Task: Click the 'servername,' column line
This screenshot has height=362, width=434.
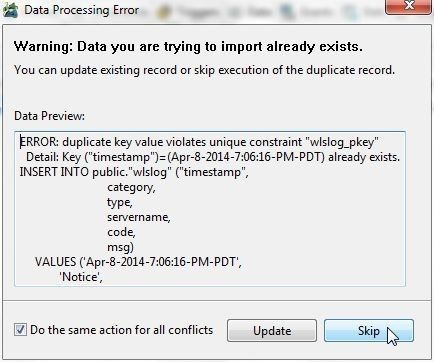Action: click(139, 217)
